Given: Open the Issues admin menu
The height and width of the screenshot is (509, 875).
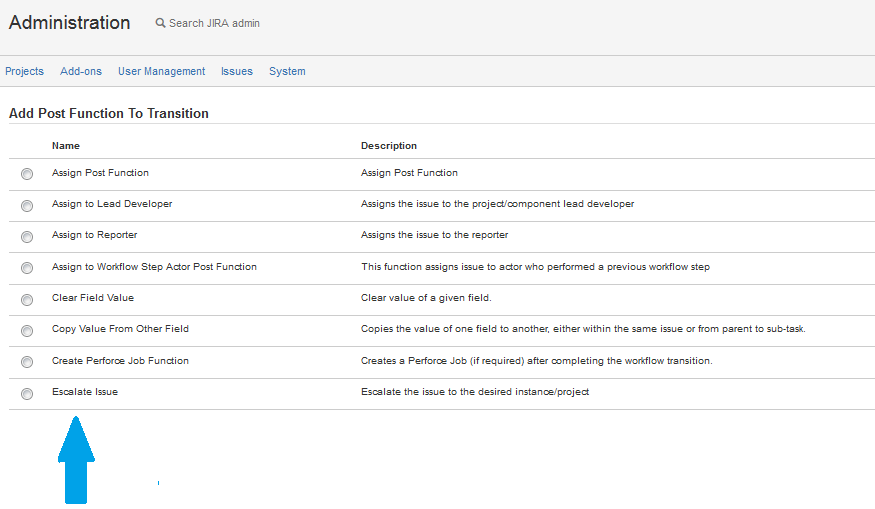Looking at the screenshot, I should (x=237, y=71).
